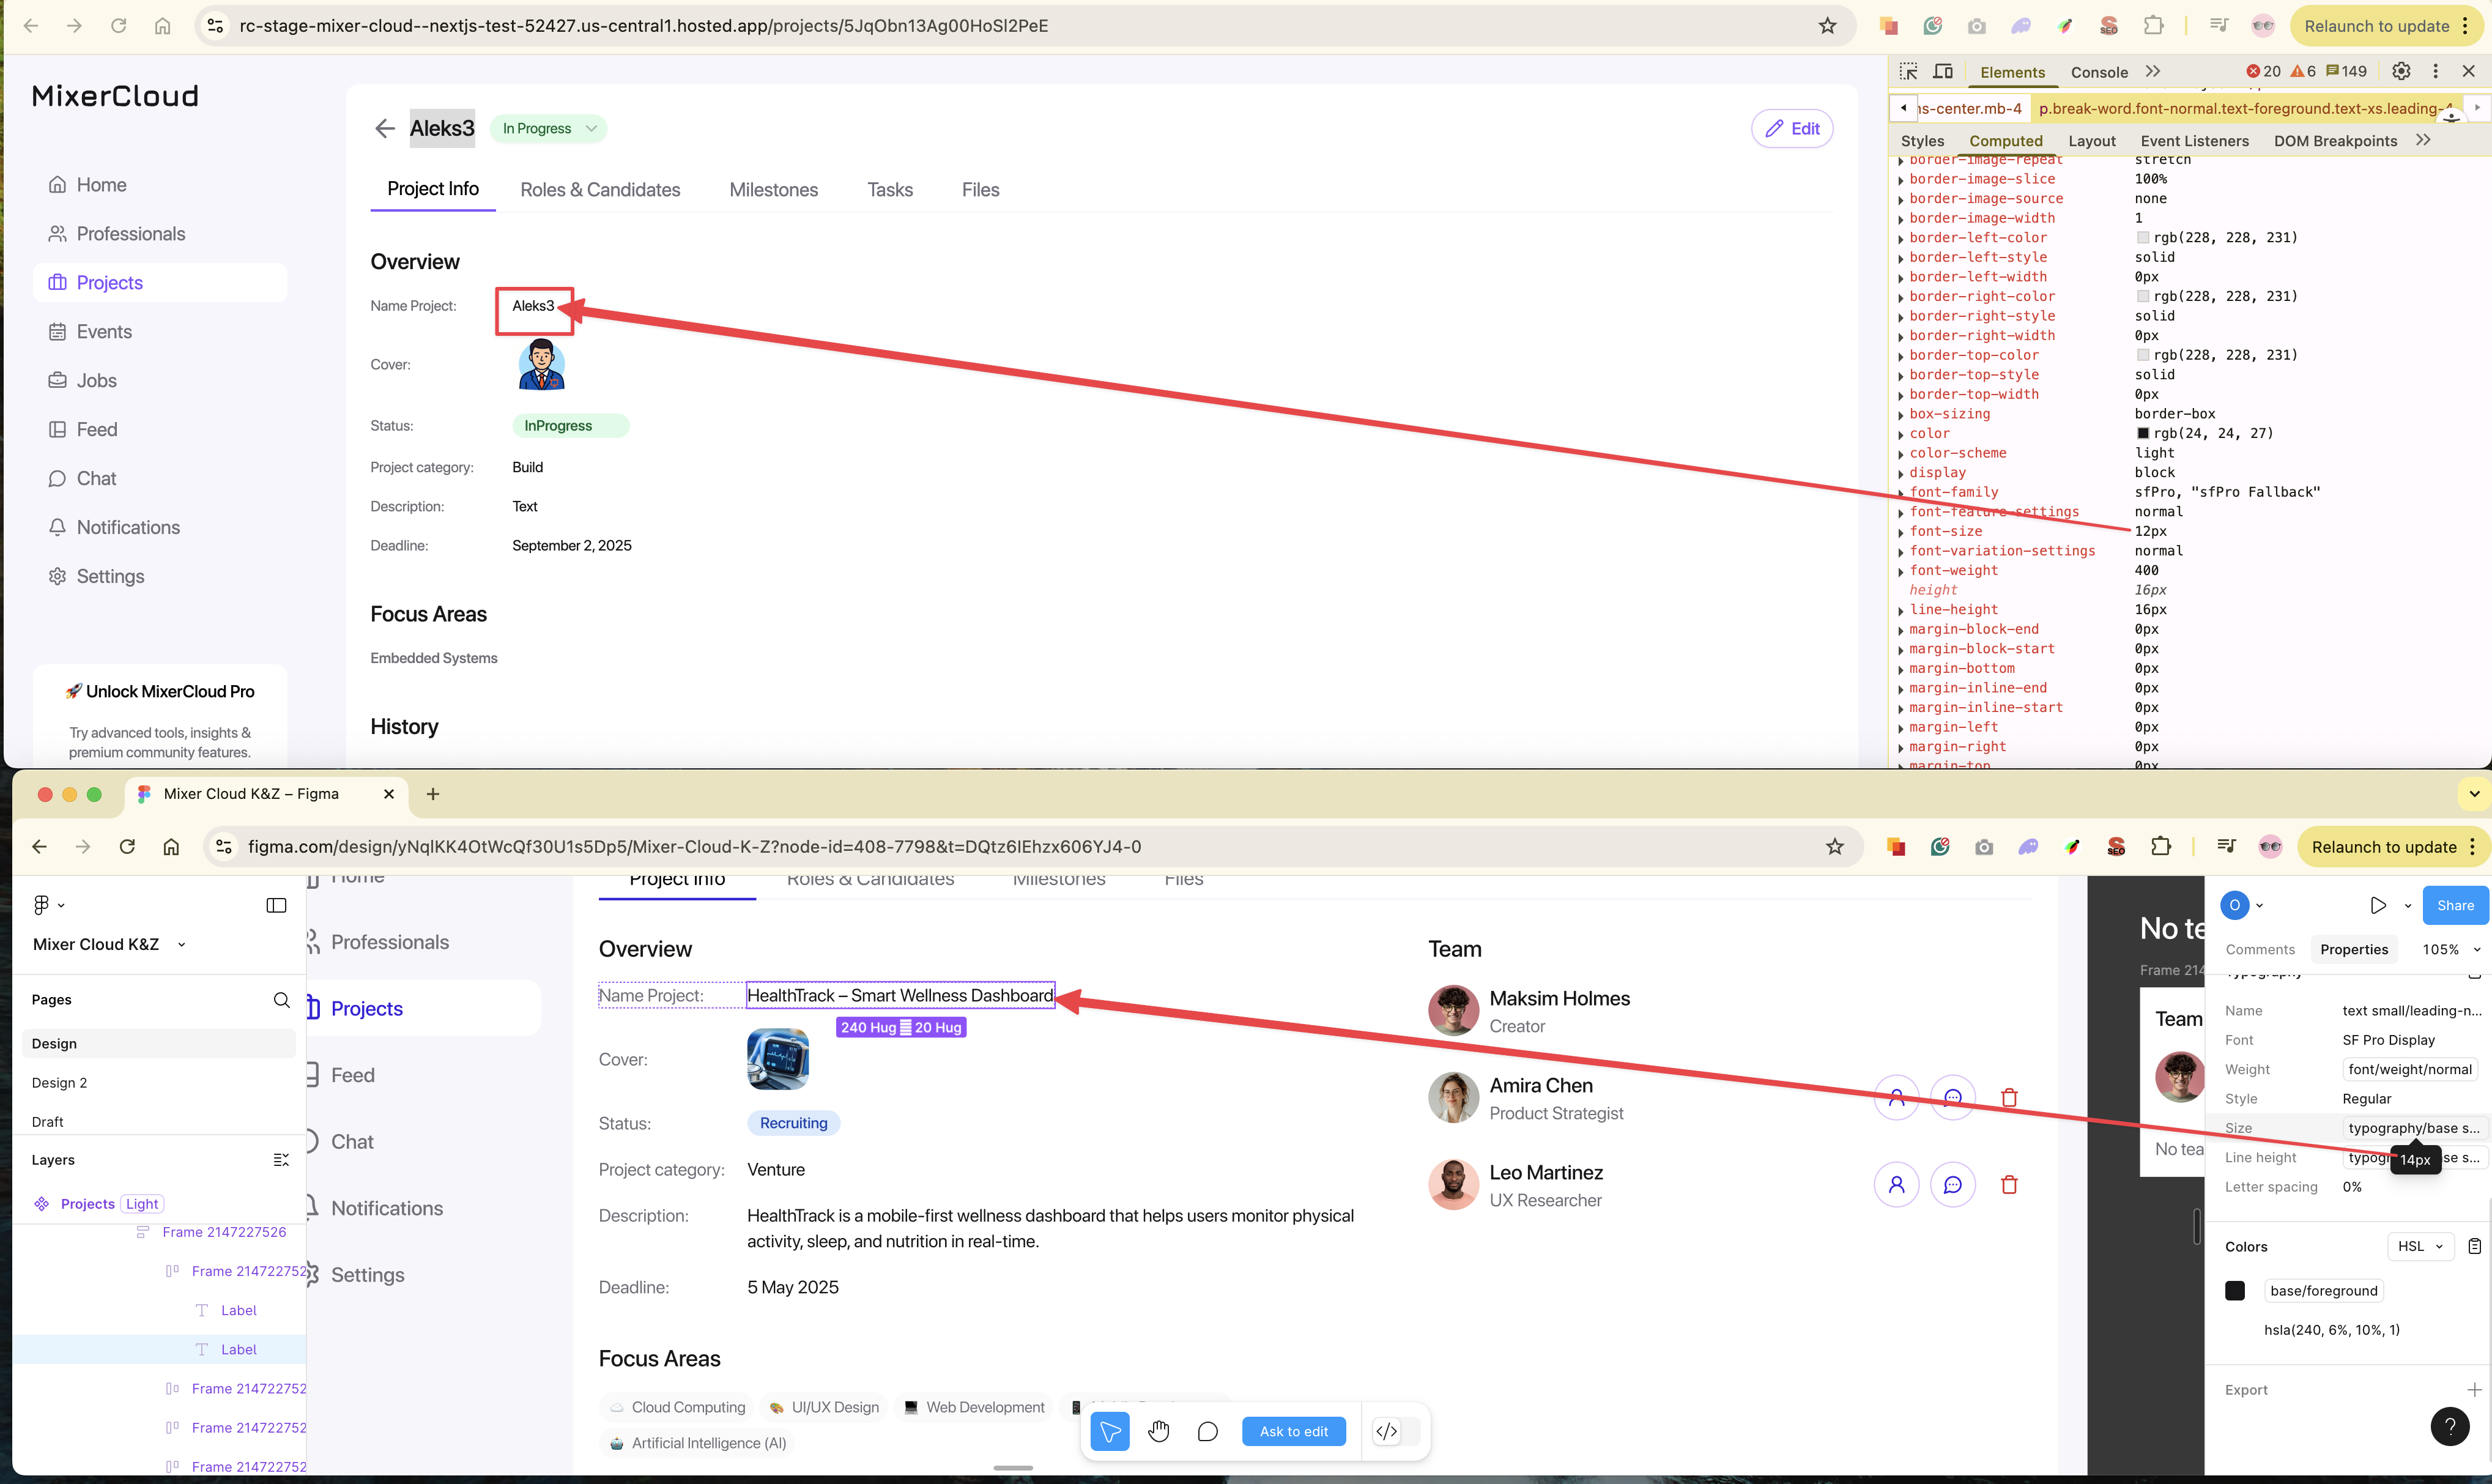2492x1484 pixels.
Task: Open the HSL color format dropdown
Action: click(2420, 1246)
